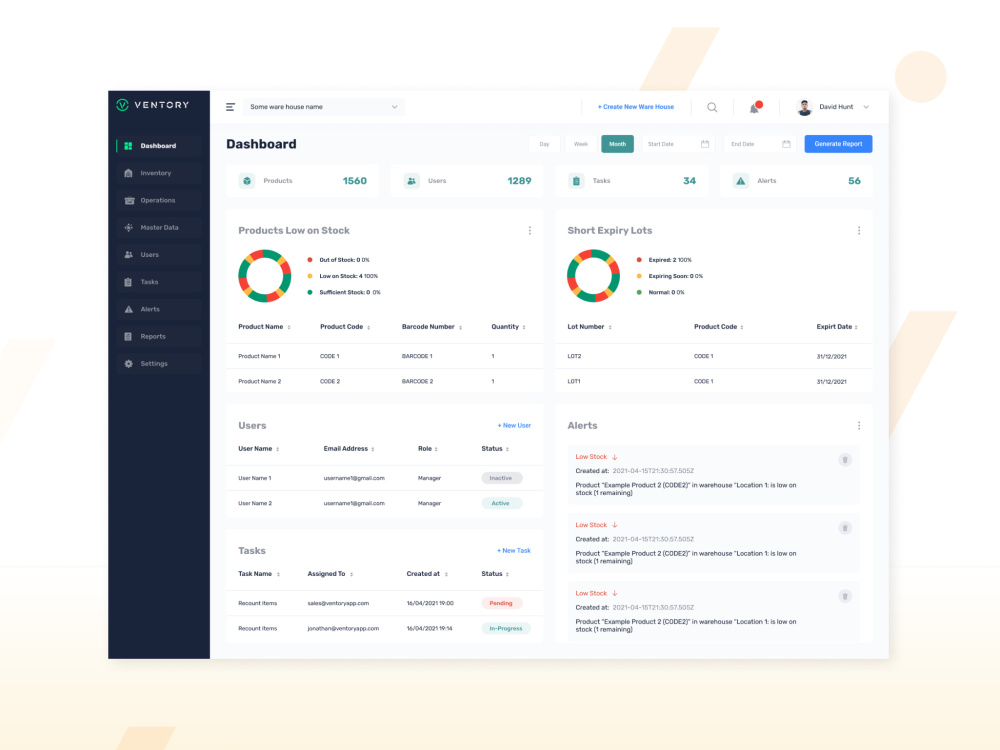1000x750 pixels.
Task: Open Tasks from the sidebar
Action: click(x=159, y=282)
